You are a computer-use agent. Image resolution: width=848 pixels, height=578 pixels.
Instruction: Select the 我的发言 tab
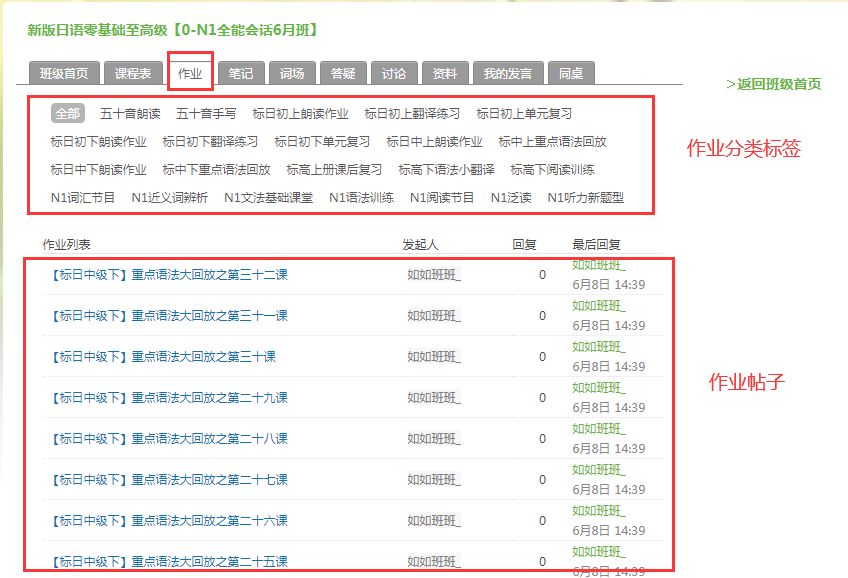pyautogui.click(x=508, y=73)
